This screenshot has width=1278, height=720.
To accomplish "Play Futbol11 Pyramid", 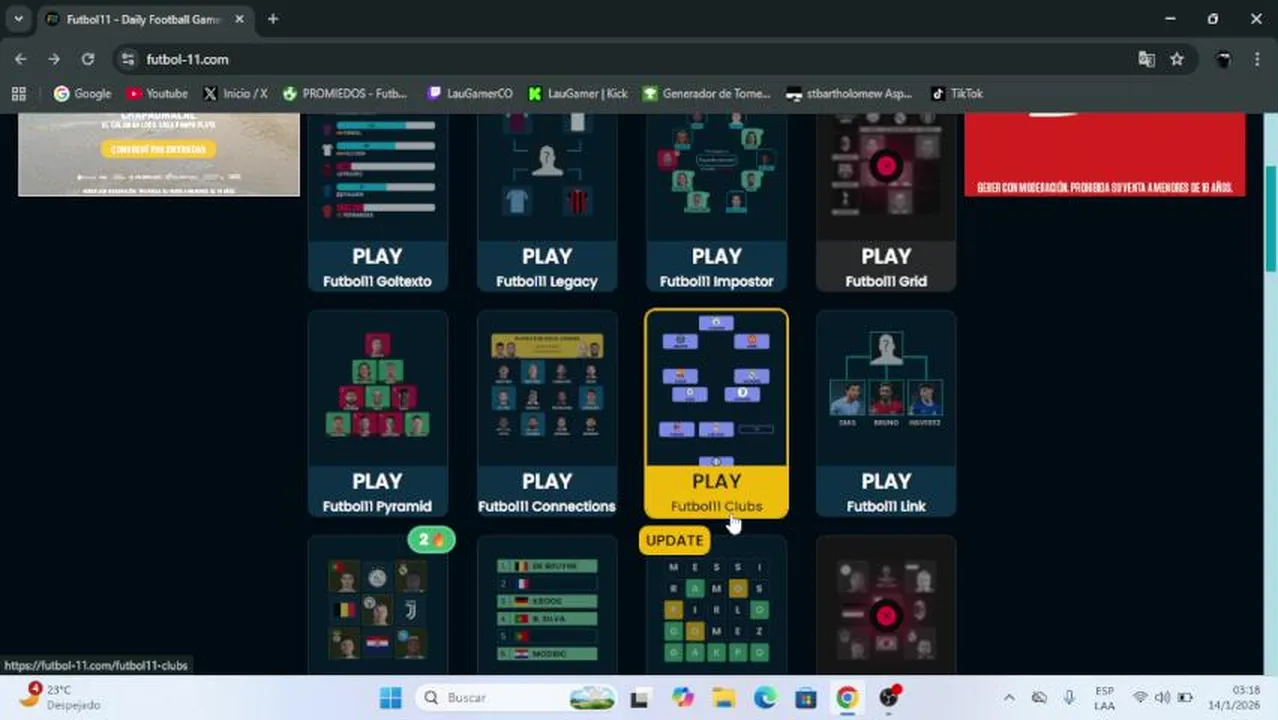I will pyautogui.click(x=377, y=492).
